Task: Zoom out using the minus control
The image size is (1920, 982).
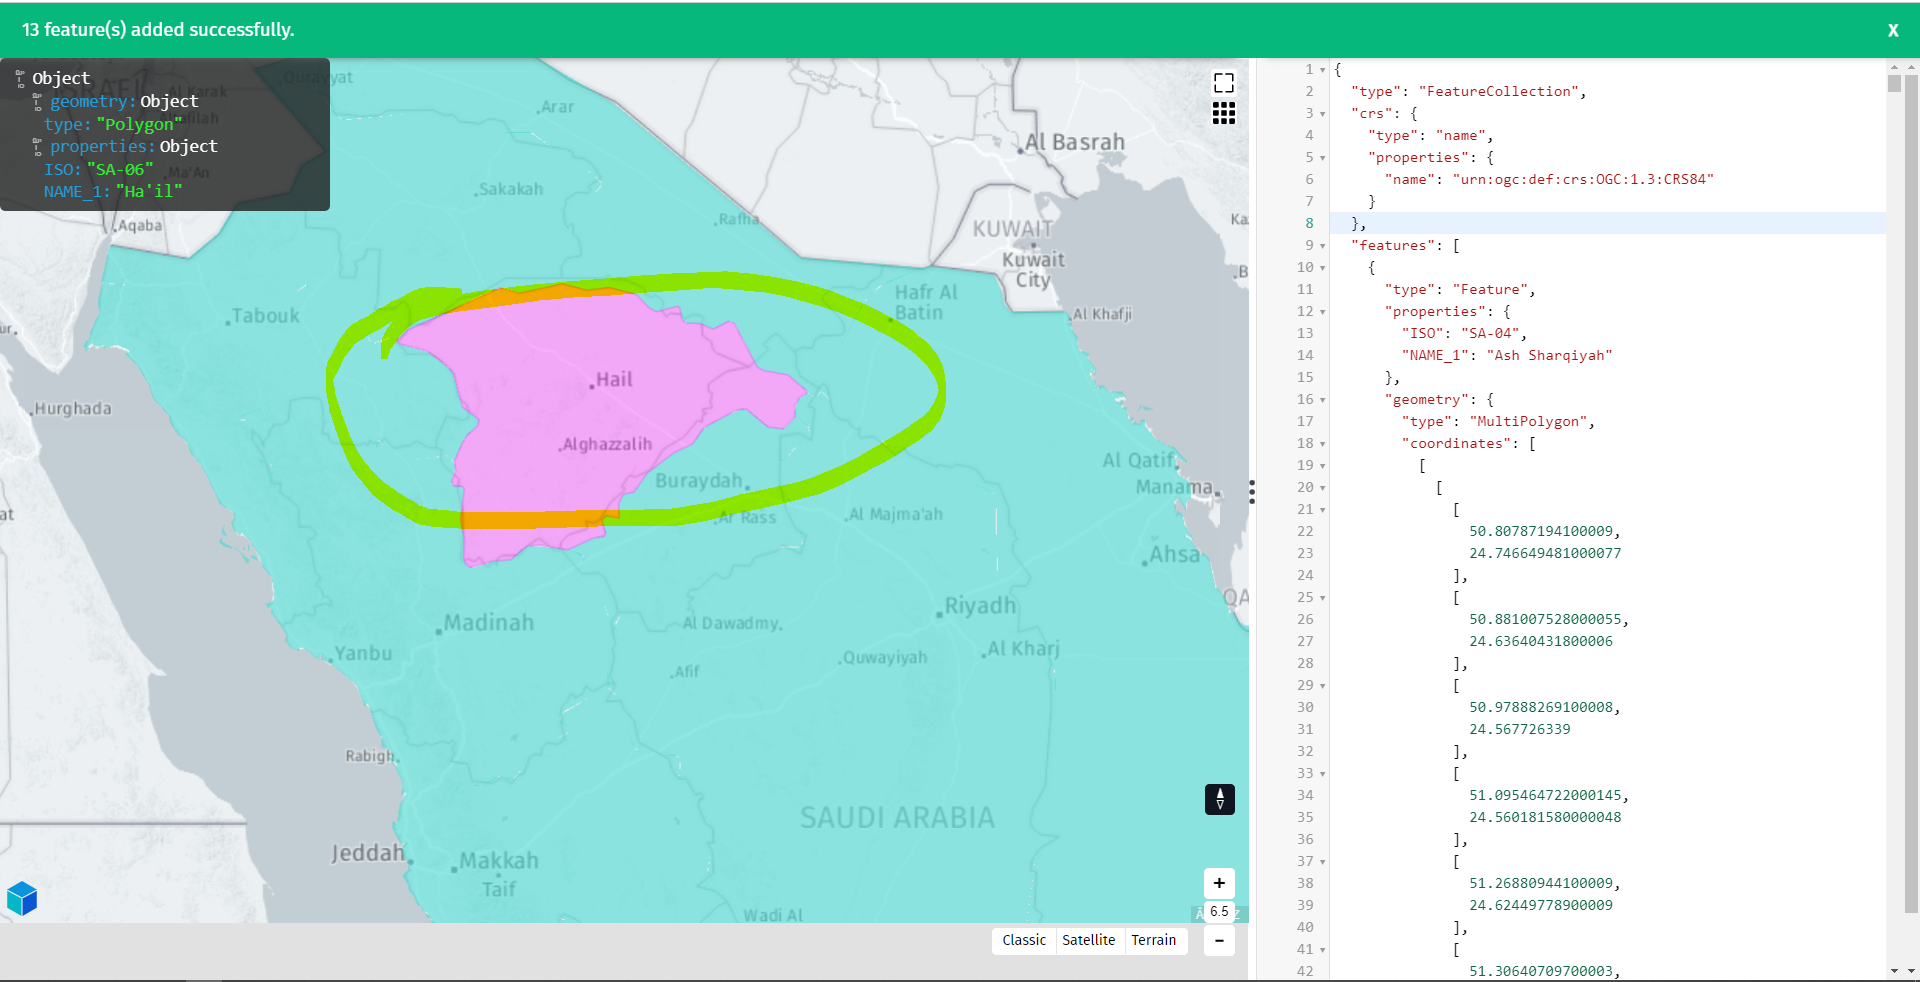Action: tap(1218, 941)
